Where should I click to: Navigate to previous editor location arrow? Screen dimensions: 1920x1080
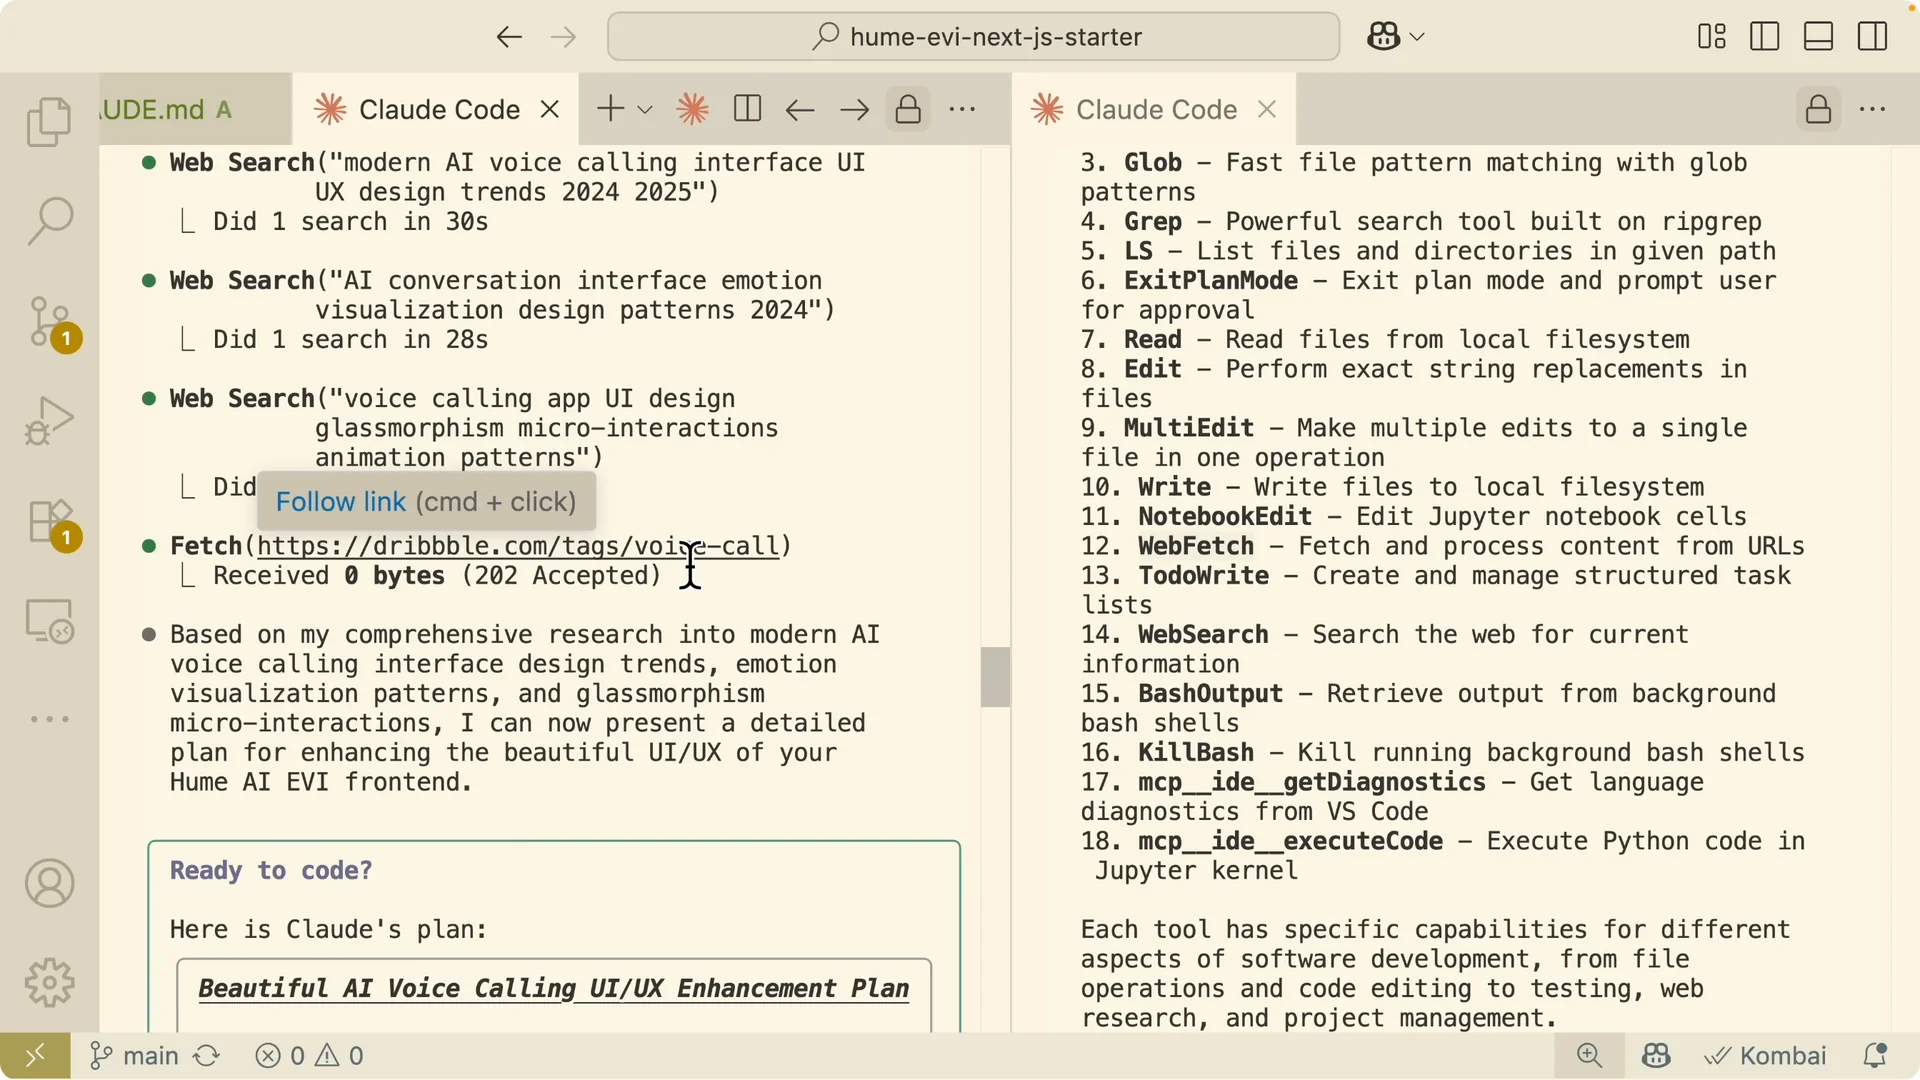pyautogui.click(x=800, y=109)
